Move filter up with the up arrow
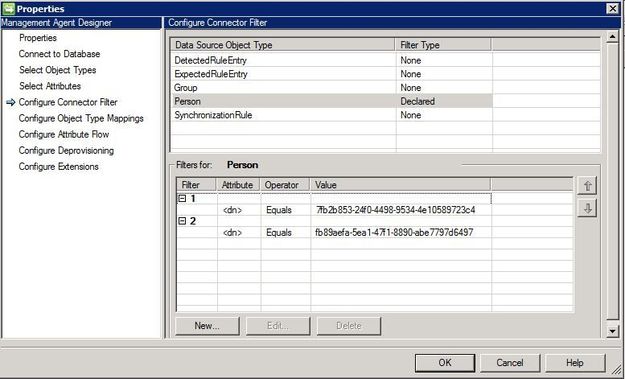This screenshot has width=625, height=379. (587, 185)
